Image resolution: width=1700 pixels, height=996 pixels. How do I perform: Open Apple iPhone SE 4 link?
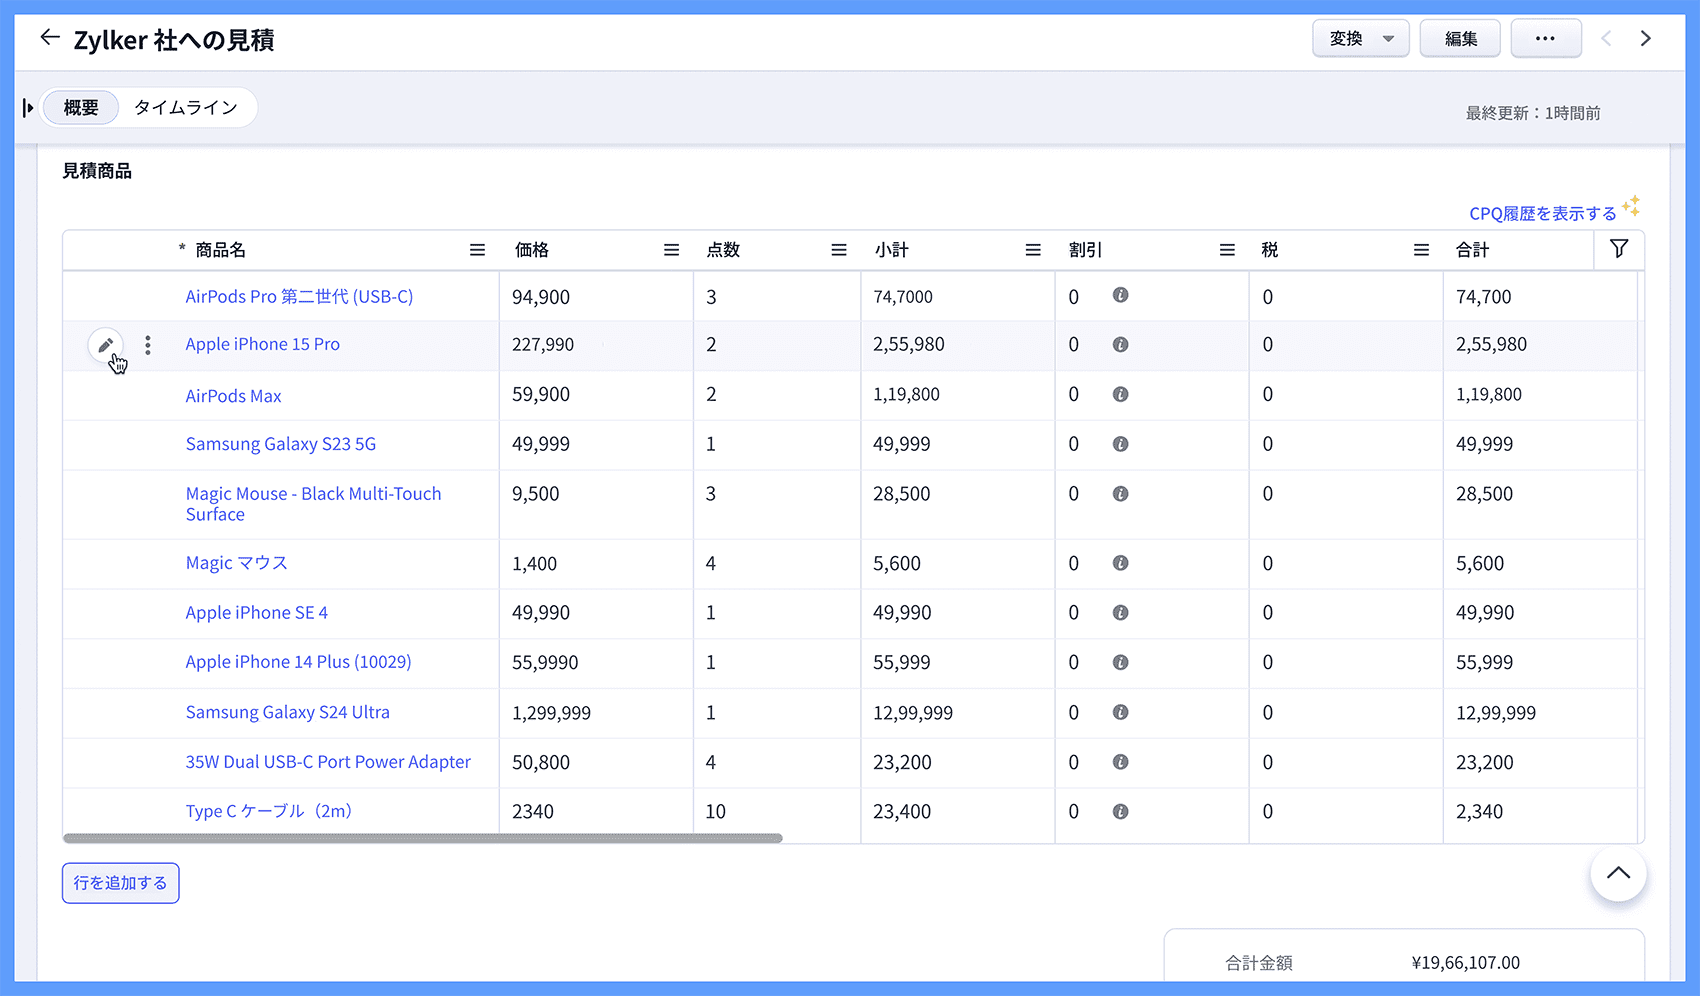pyautogui.click(x=256, y=613)
